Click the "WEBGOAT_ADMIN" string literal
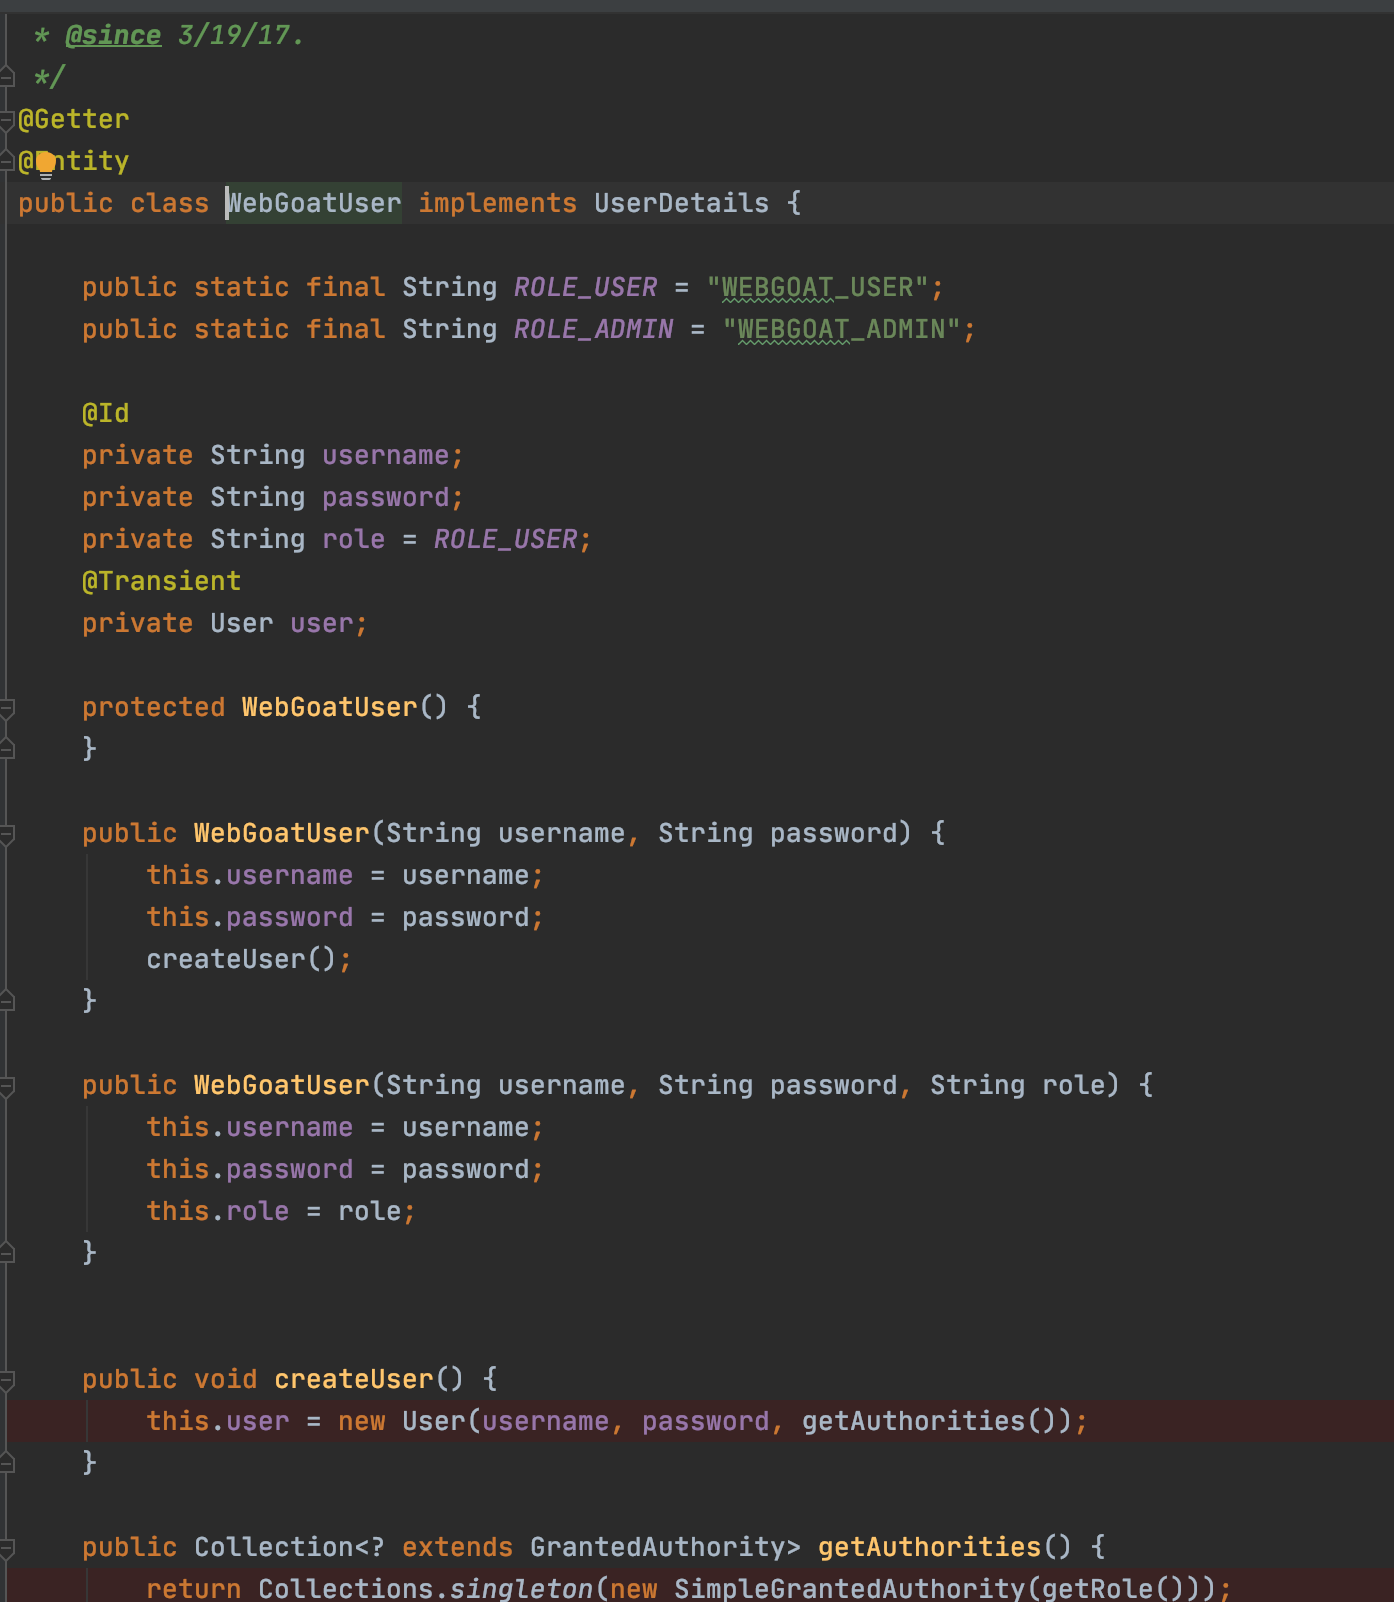Viewport: 1394px width, 1602px height. (841, 330)
